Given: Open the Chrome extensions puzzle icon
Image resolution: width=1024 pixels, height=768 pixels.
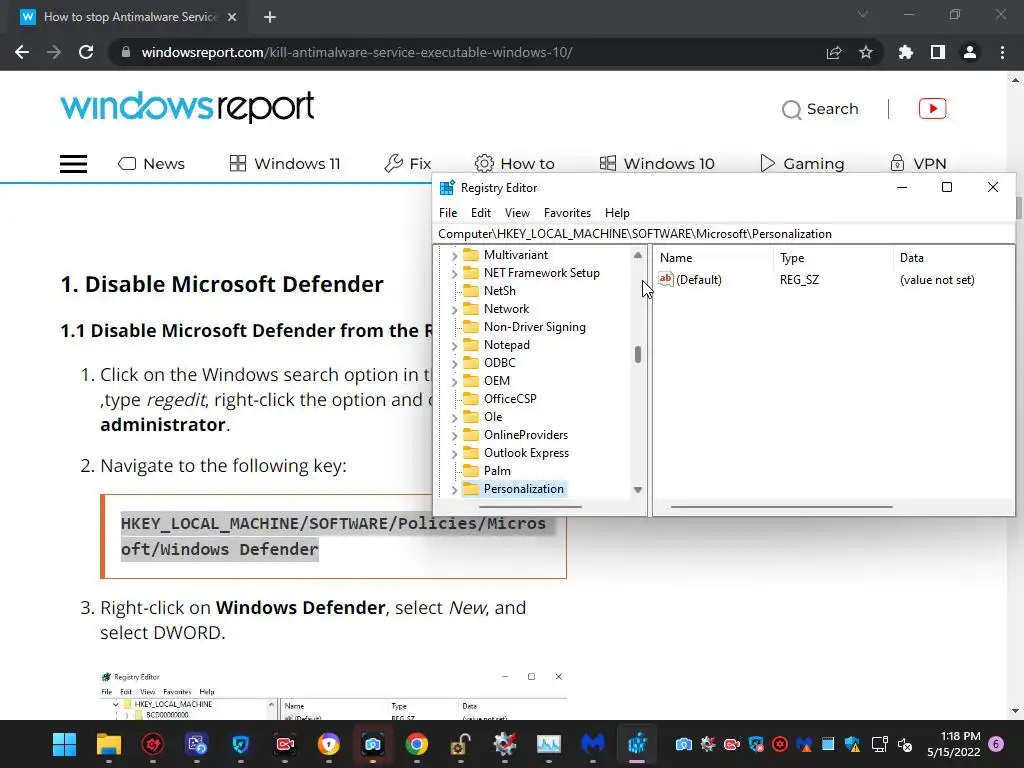Looking at the screenshot, I should point(906,52).
